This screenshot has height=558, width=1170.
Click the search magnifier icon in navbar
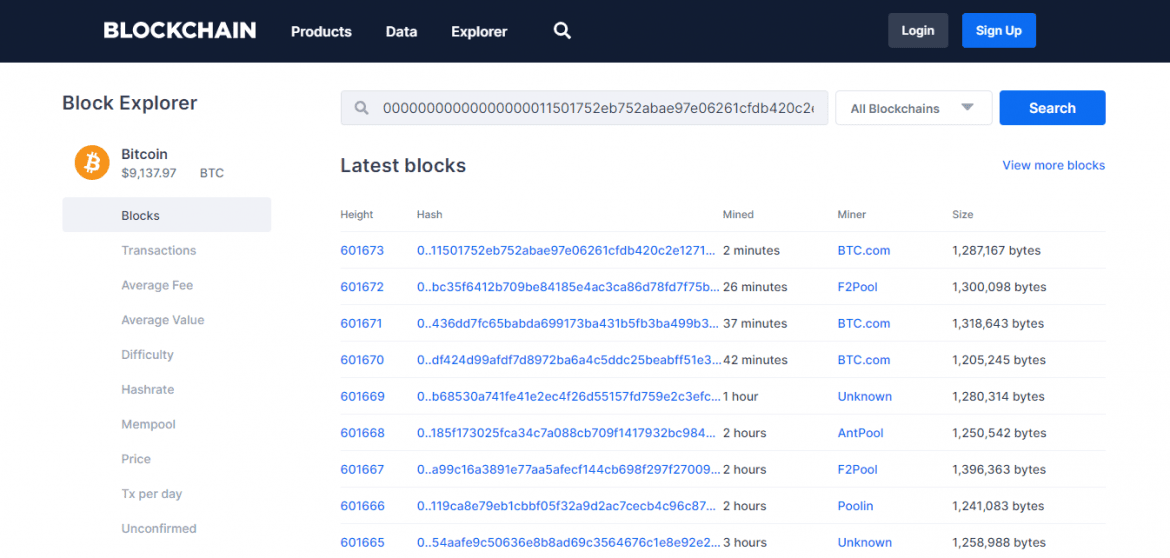coord(562,31)
